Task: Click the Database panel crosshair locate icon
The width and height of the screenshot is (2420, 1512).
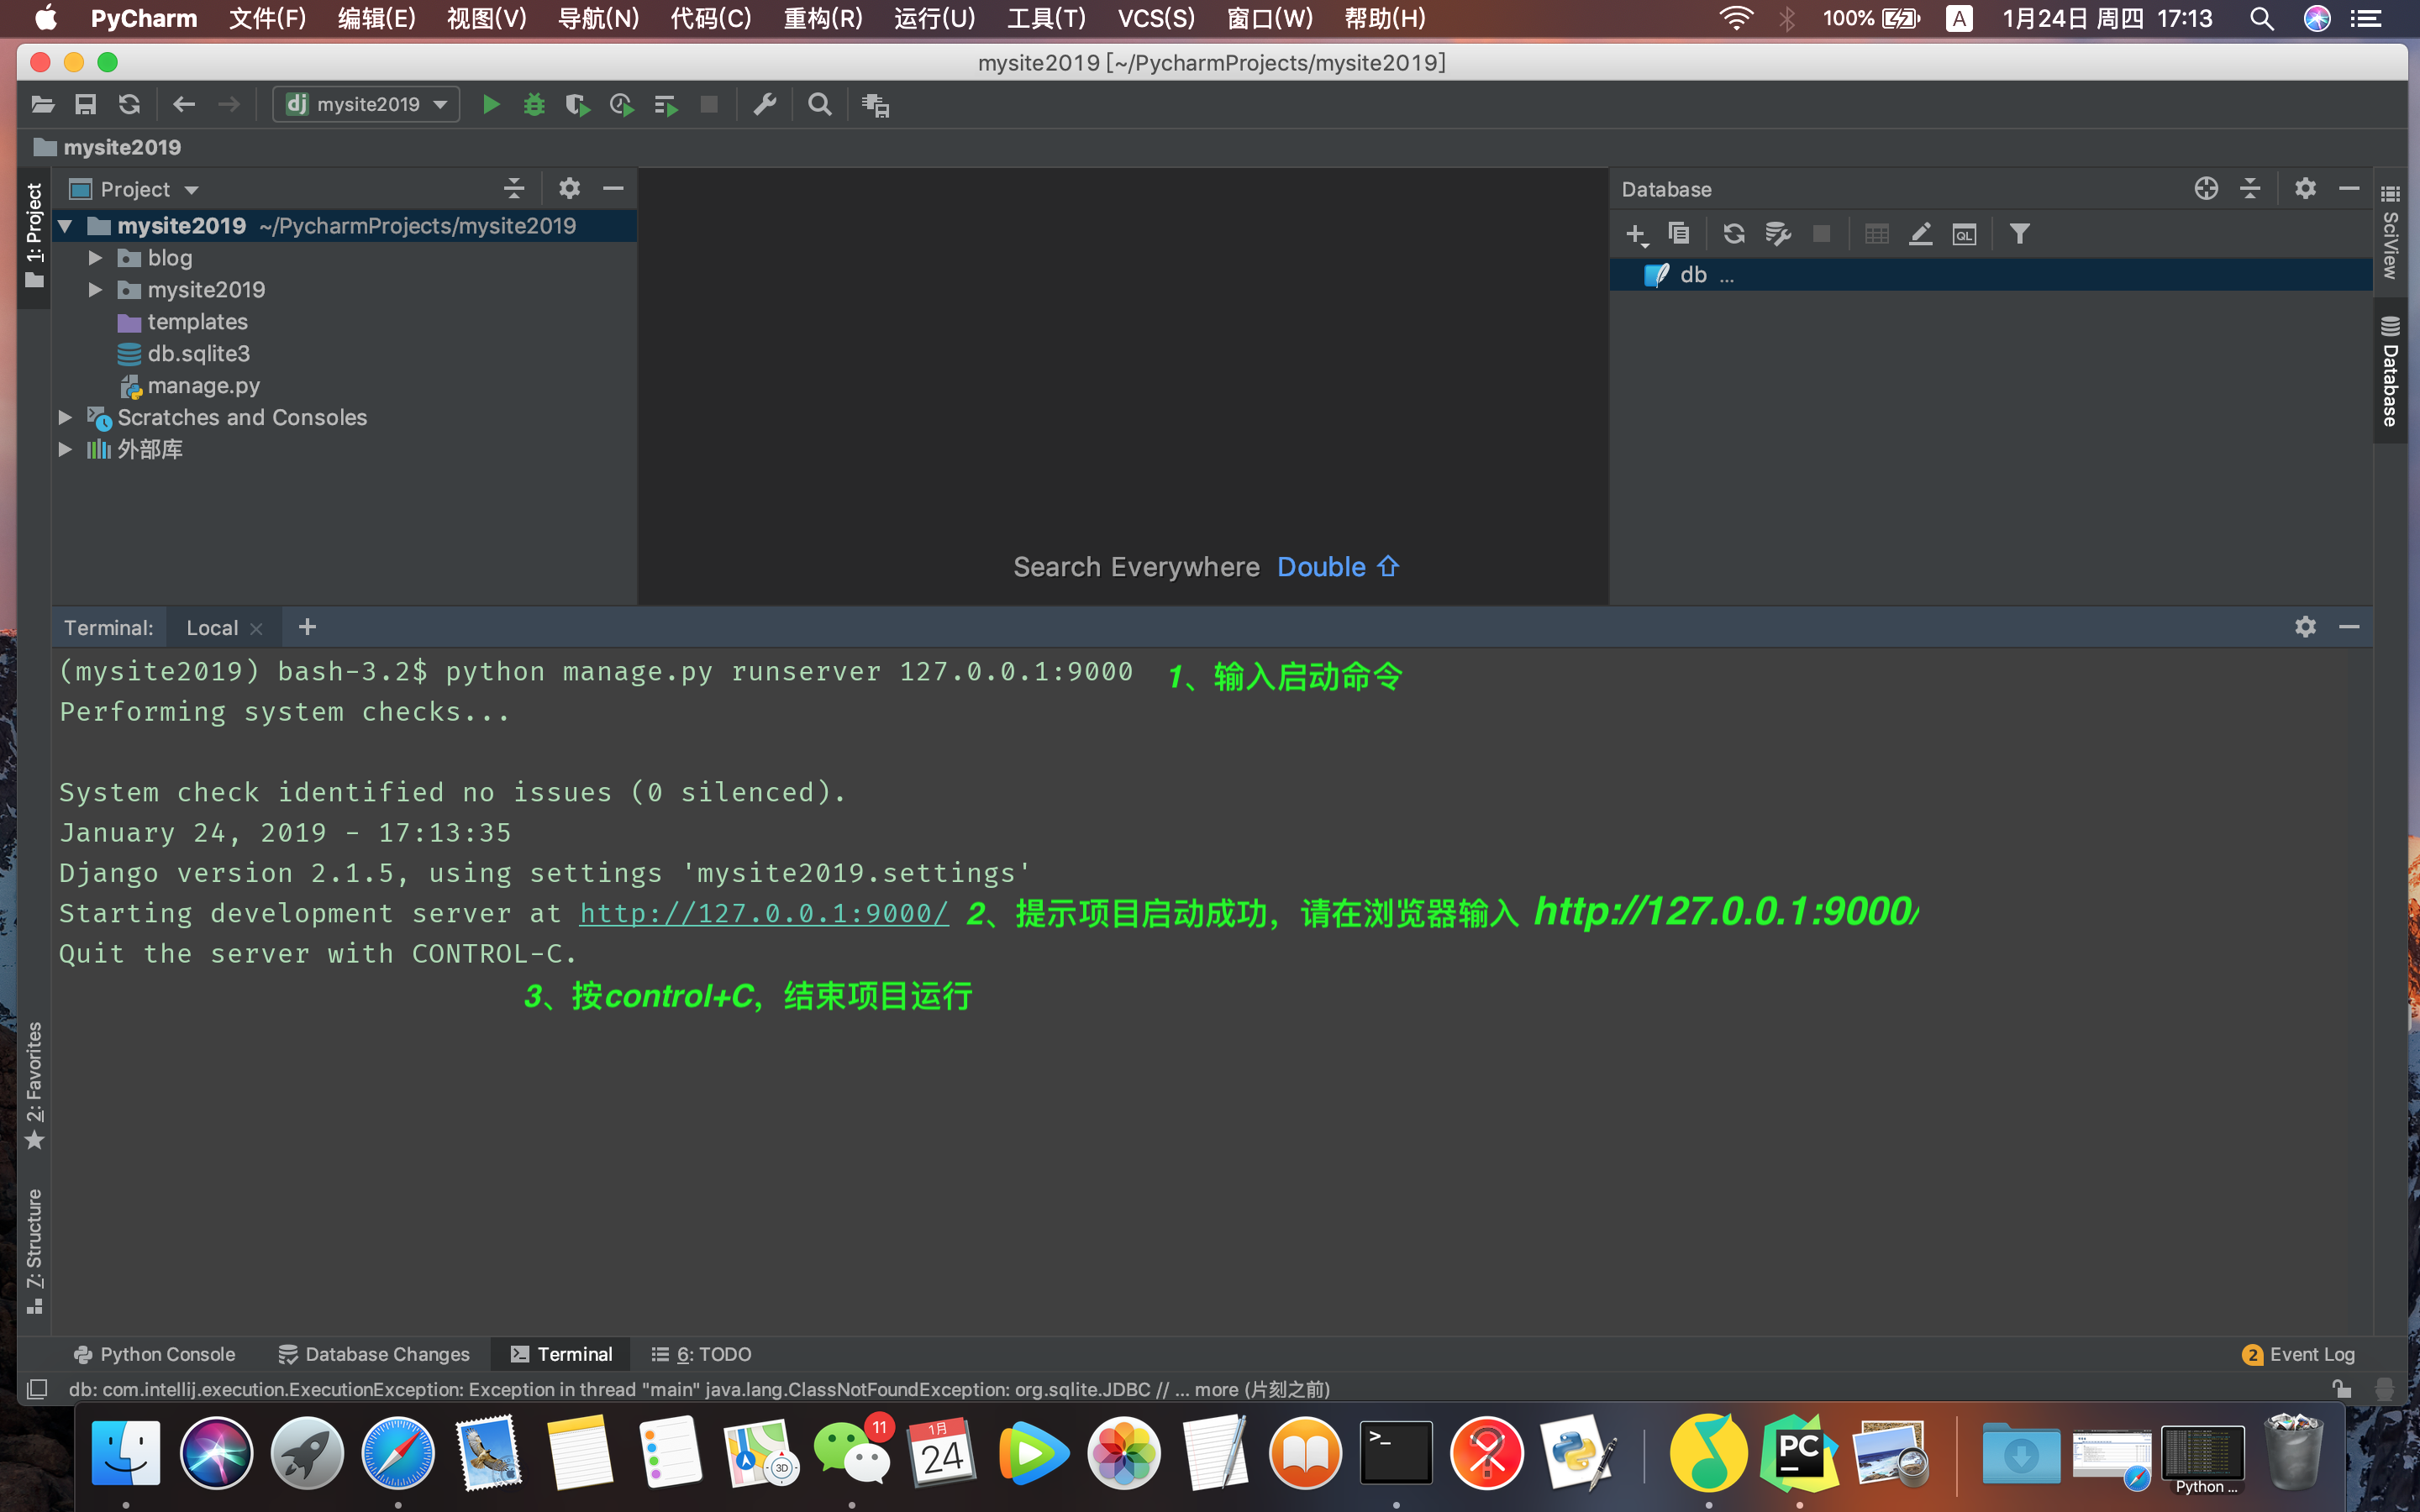Action: pyautogui.click(x=2206, y=188)
